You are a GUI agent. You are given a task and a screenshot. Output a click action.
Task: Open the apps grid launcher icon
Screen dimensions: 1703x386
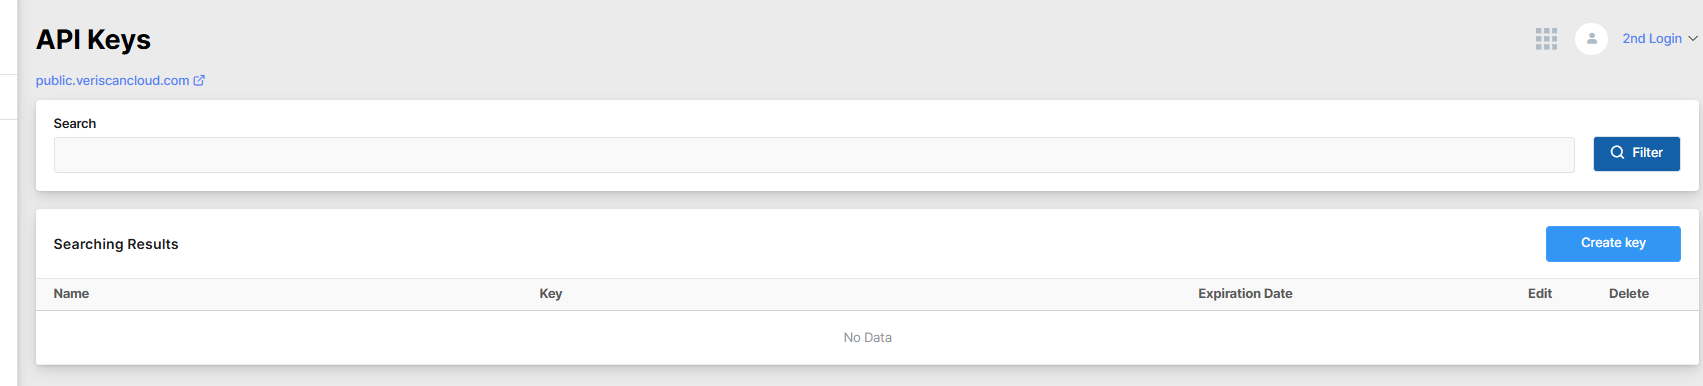[x=1546, y=39]
